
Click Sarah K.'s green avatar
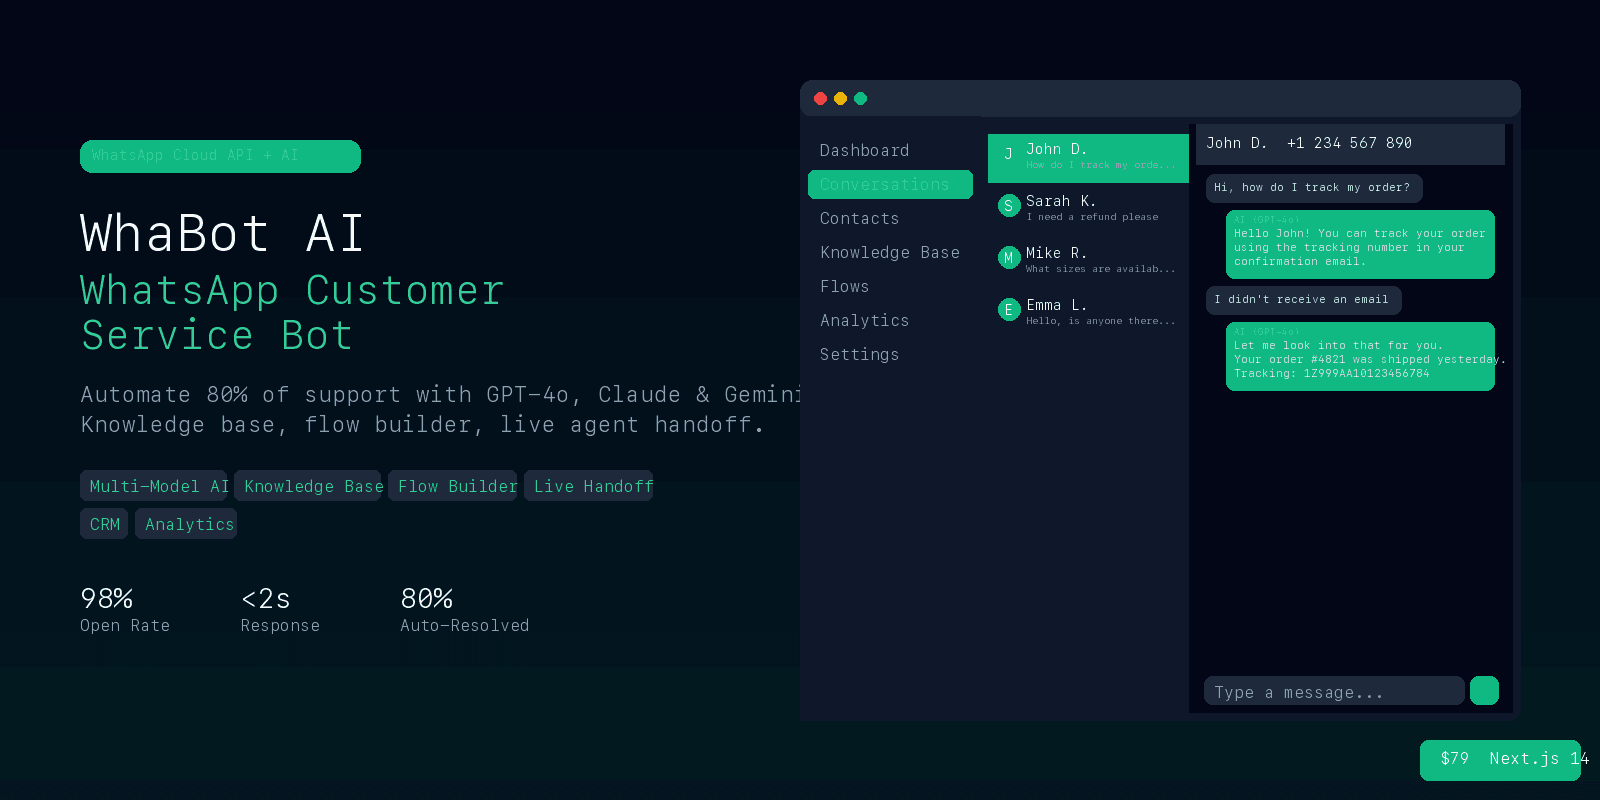(x=1008, y=206)
